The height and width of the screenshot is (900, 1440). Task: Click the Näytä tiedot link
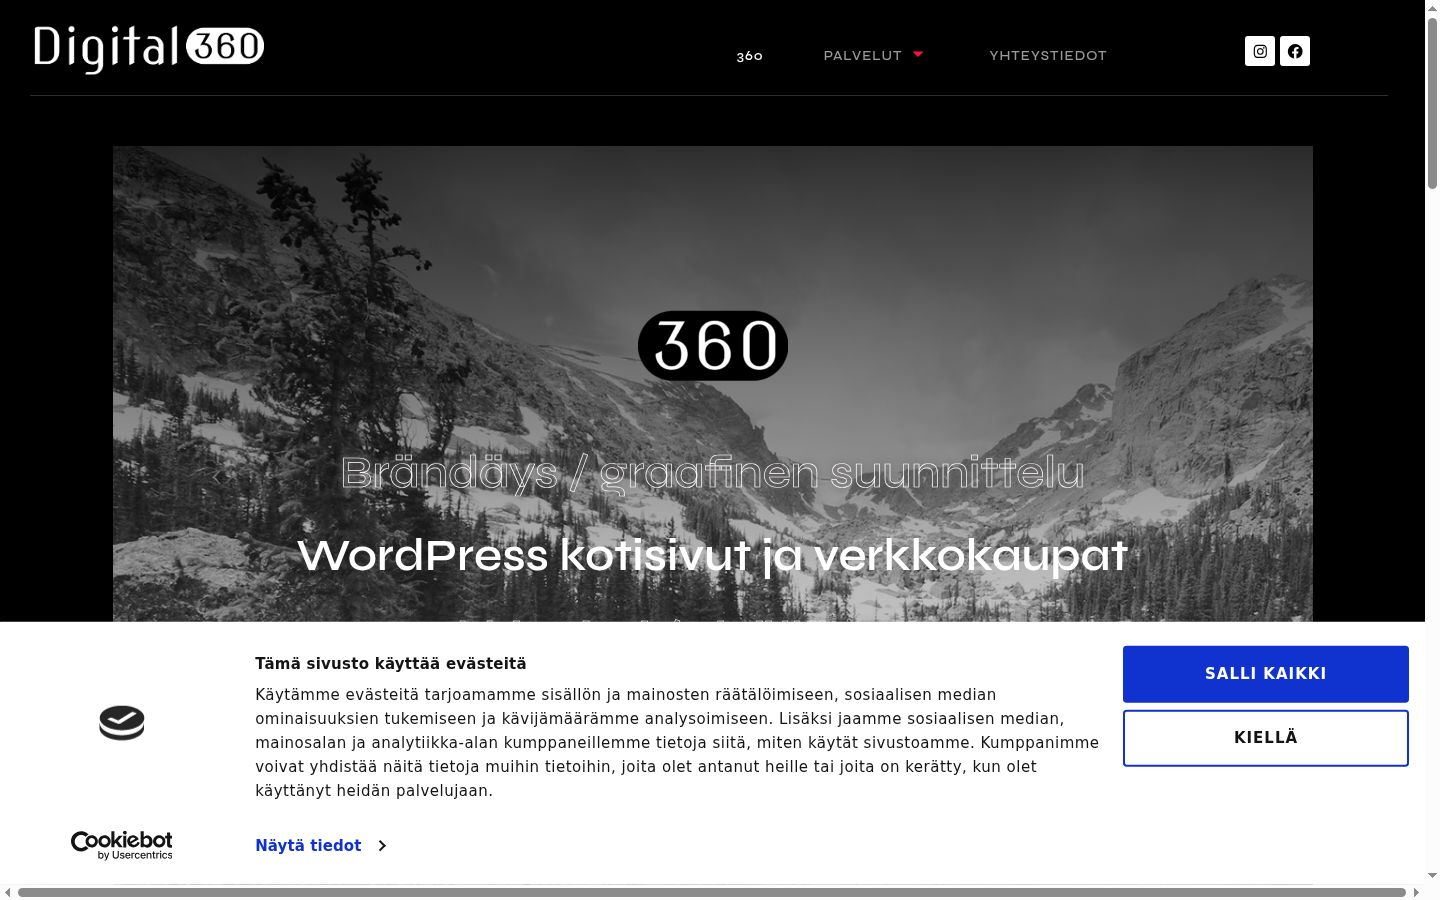tap(308, 846)
